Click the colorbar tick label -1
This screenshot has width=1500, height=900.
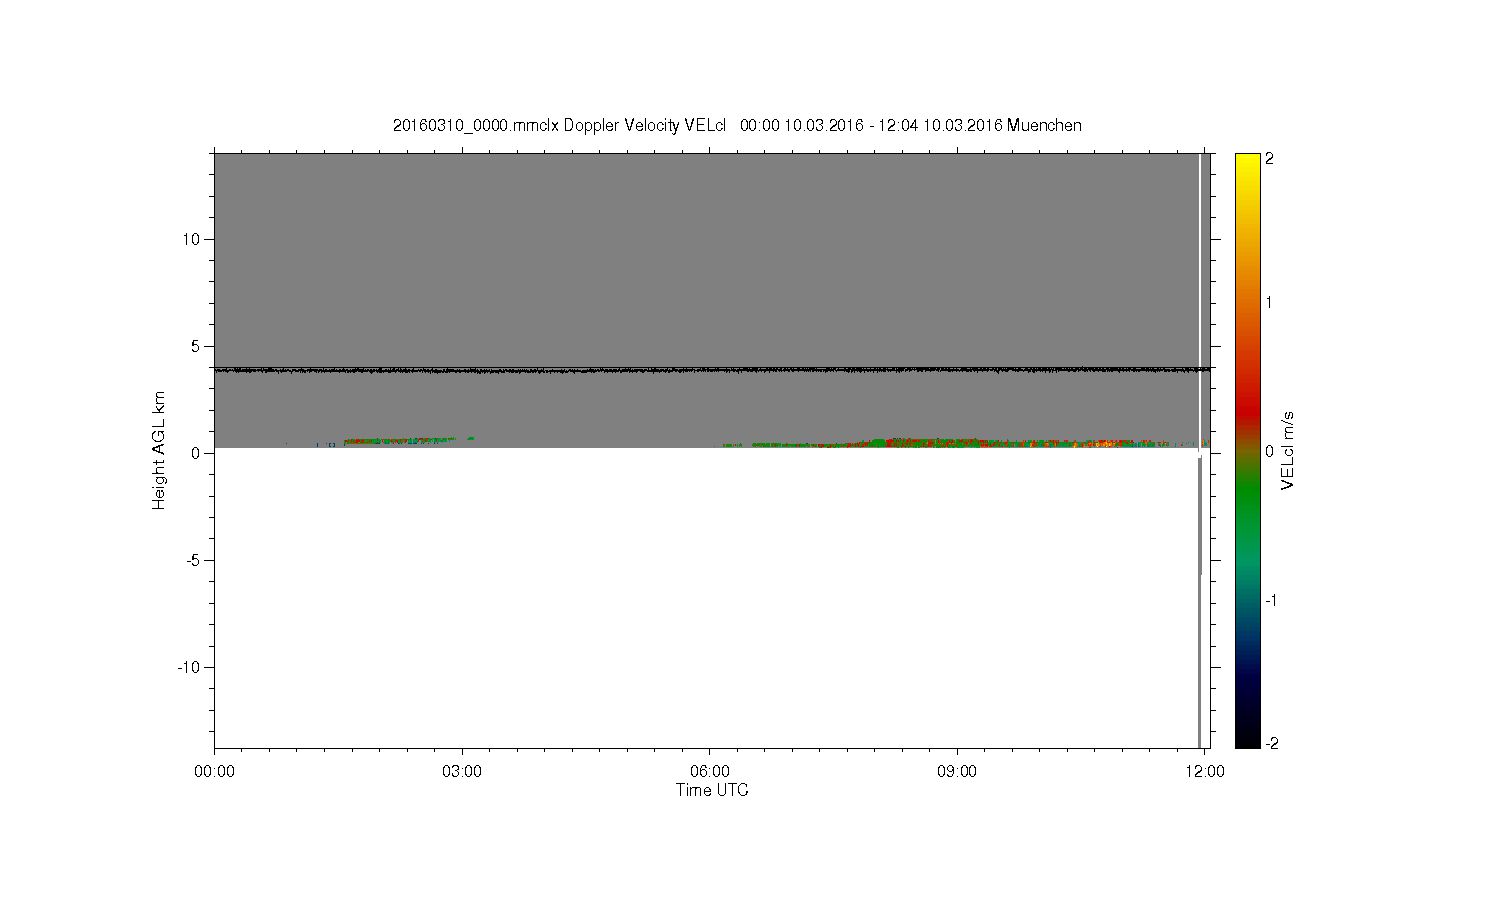[x=1271, y=600]
